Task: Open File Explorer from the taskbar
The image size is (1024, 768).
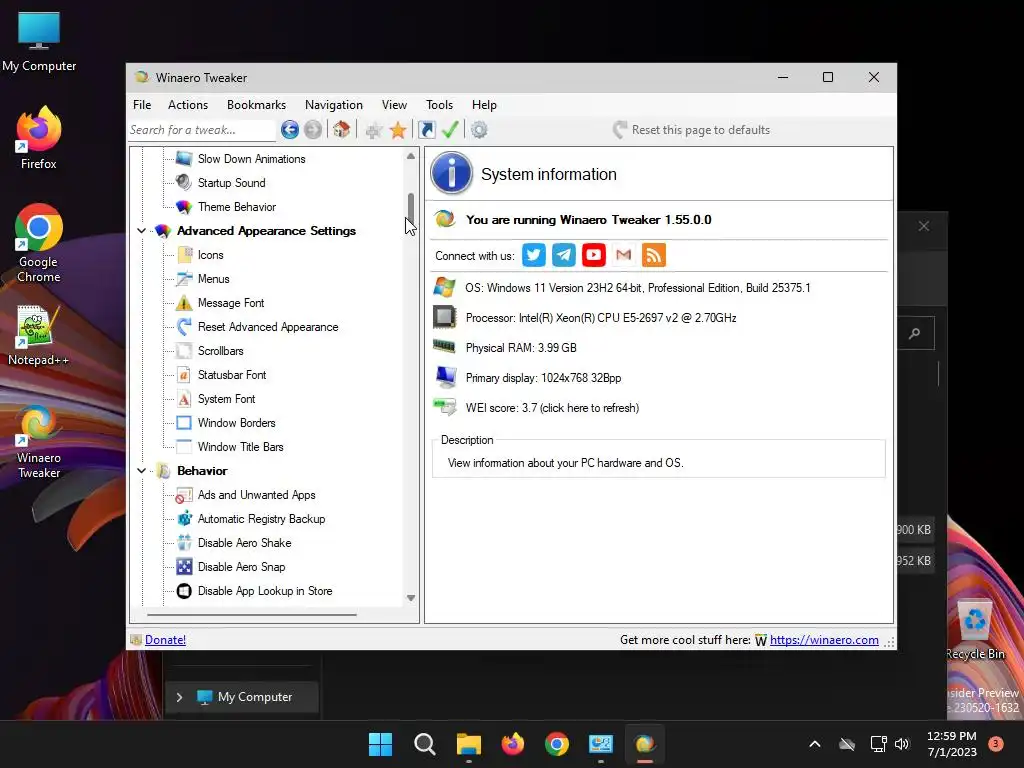Action: tap(468, 744)
